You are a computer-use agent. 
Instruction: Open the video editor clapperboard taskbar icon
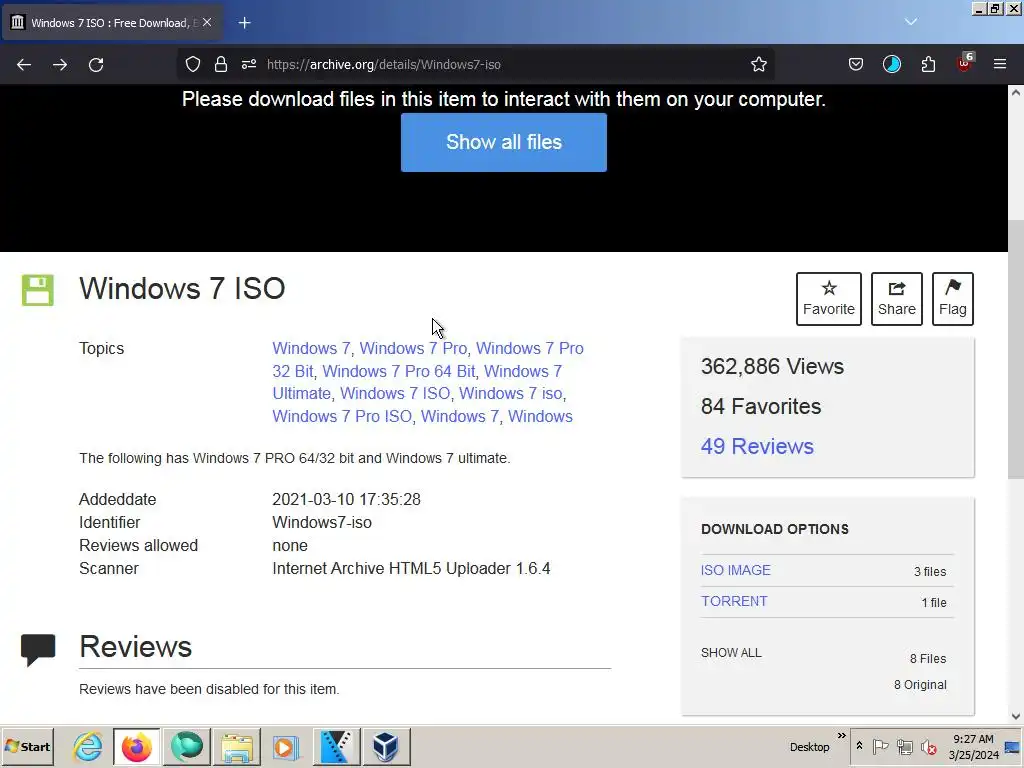click(336, 746)
